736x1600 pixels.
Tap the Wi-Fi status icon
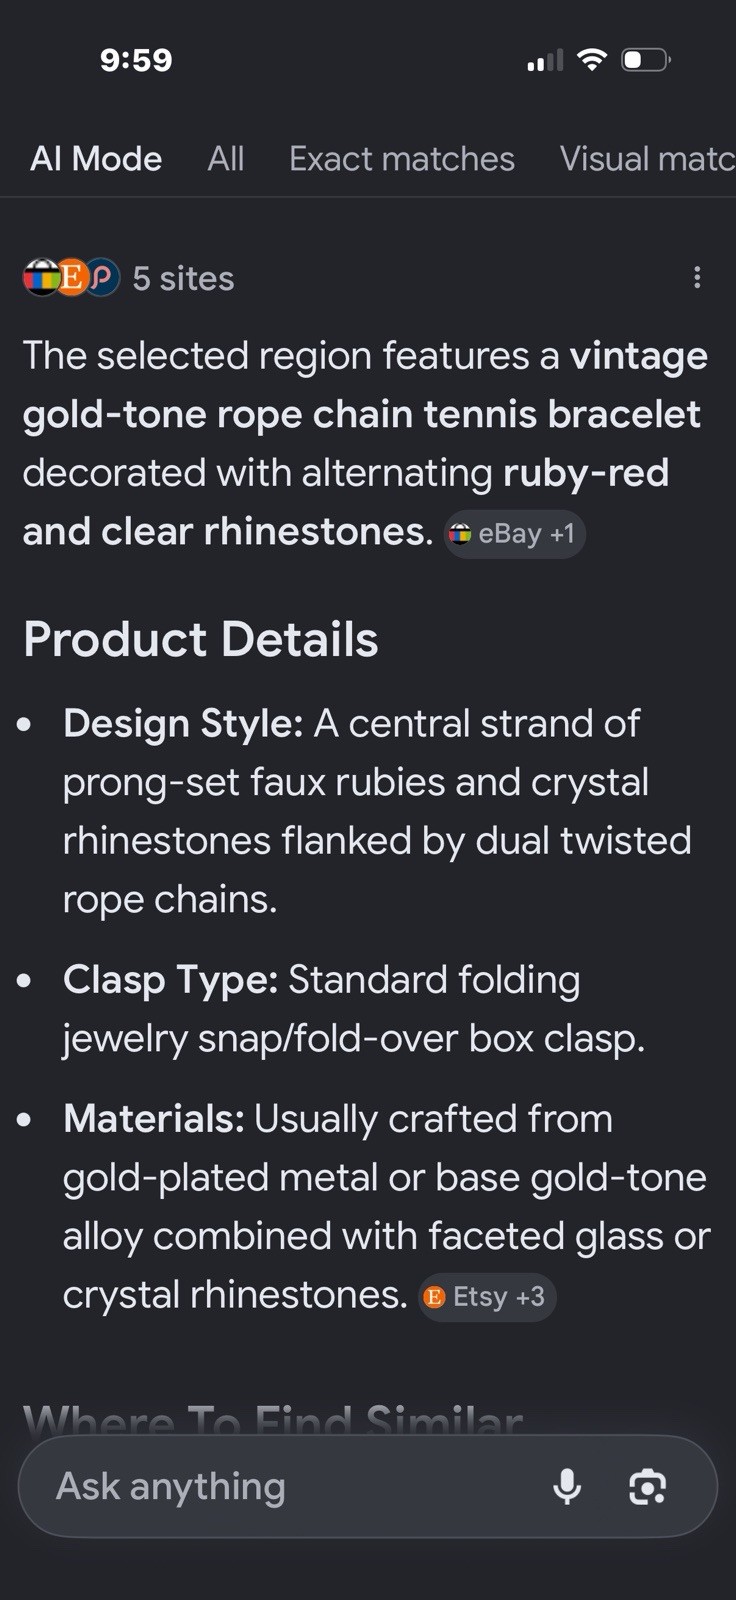point(592,60)
